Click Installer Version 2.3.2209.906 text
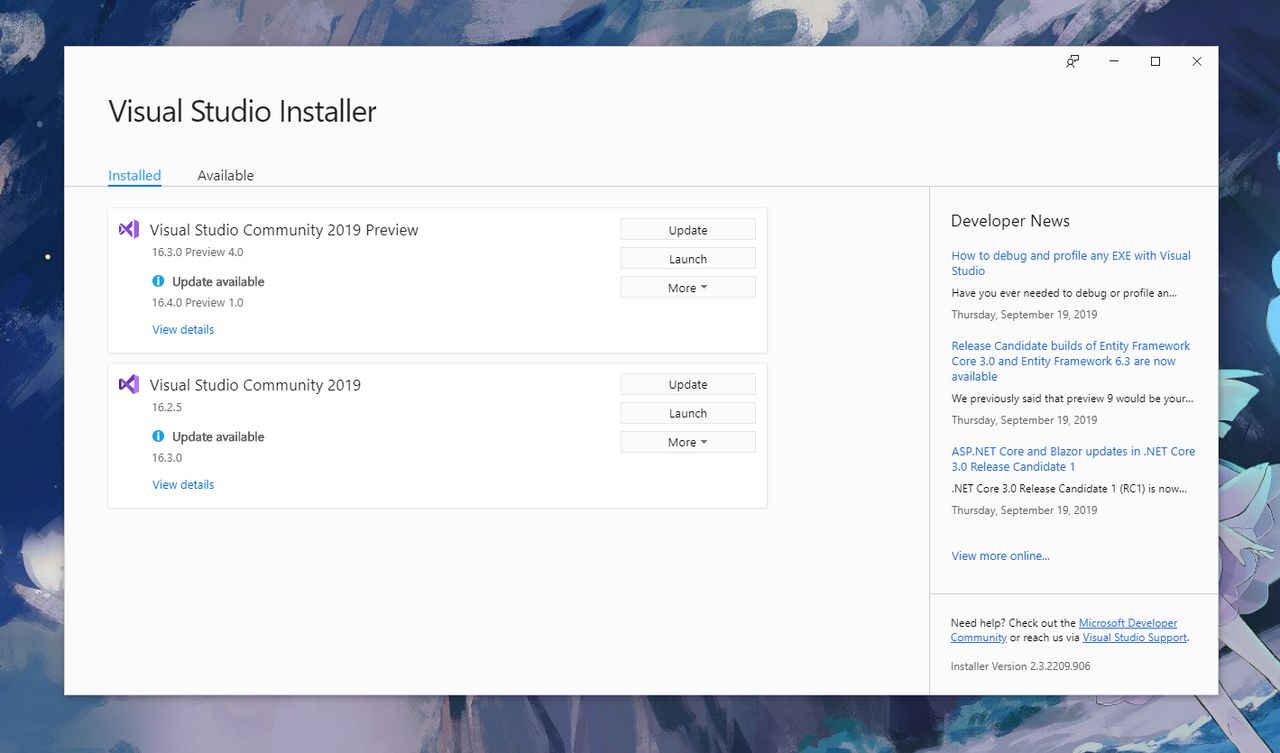This screenshot has height=753, width=1280. [1020, 666]
